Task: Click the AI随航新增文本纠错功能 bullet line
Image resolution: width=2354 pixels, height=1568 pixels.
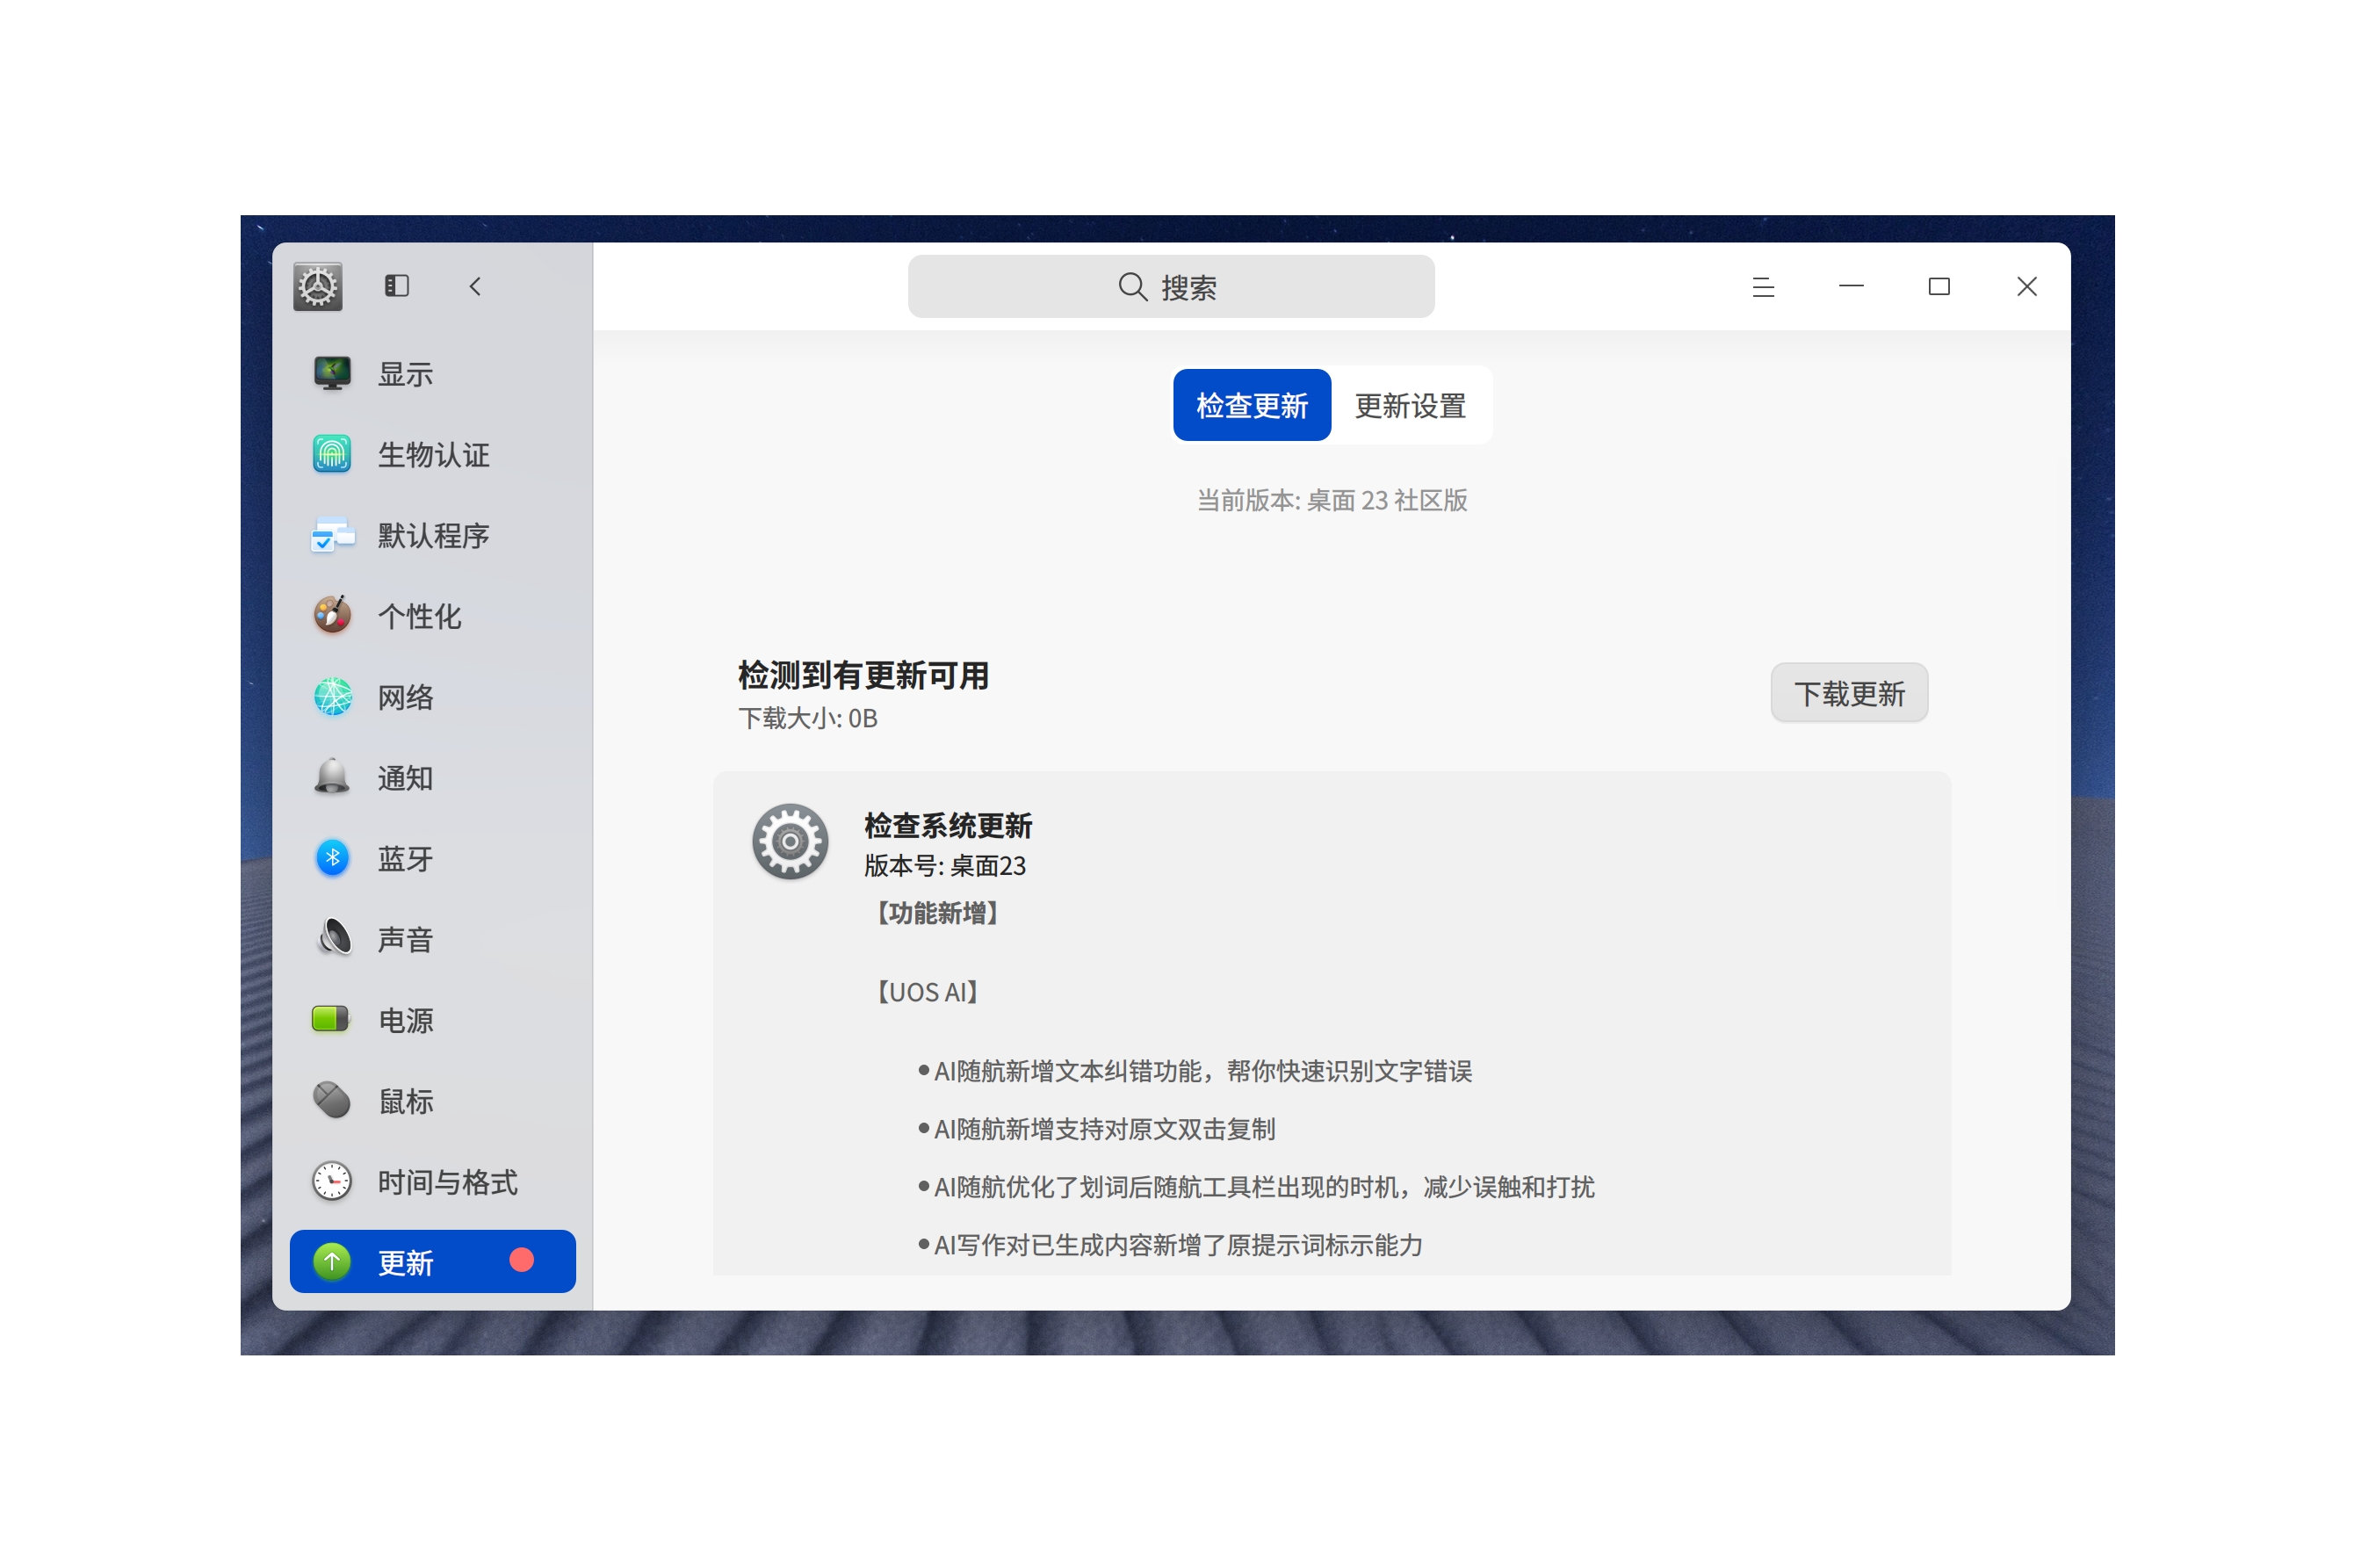Action: click(x=1194, y=1070)
